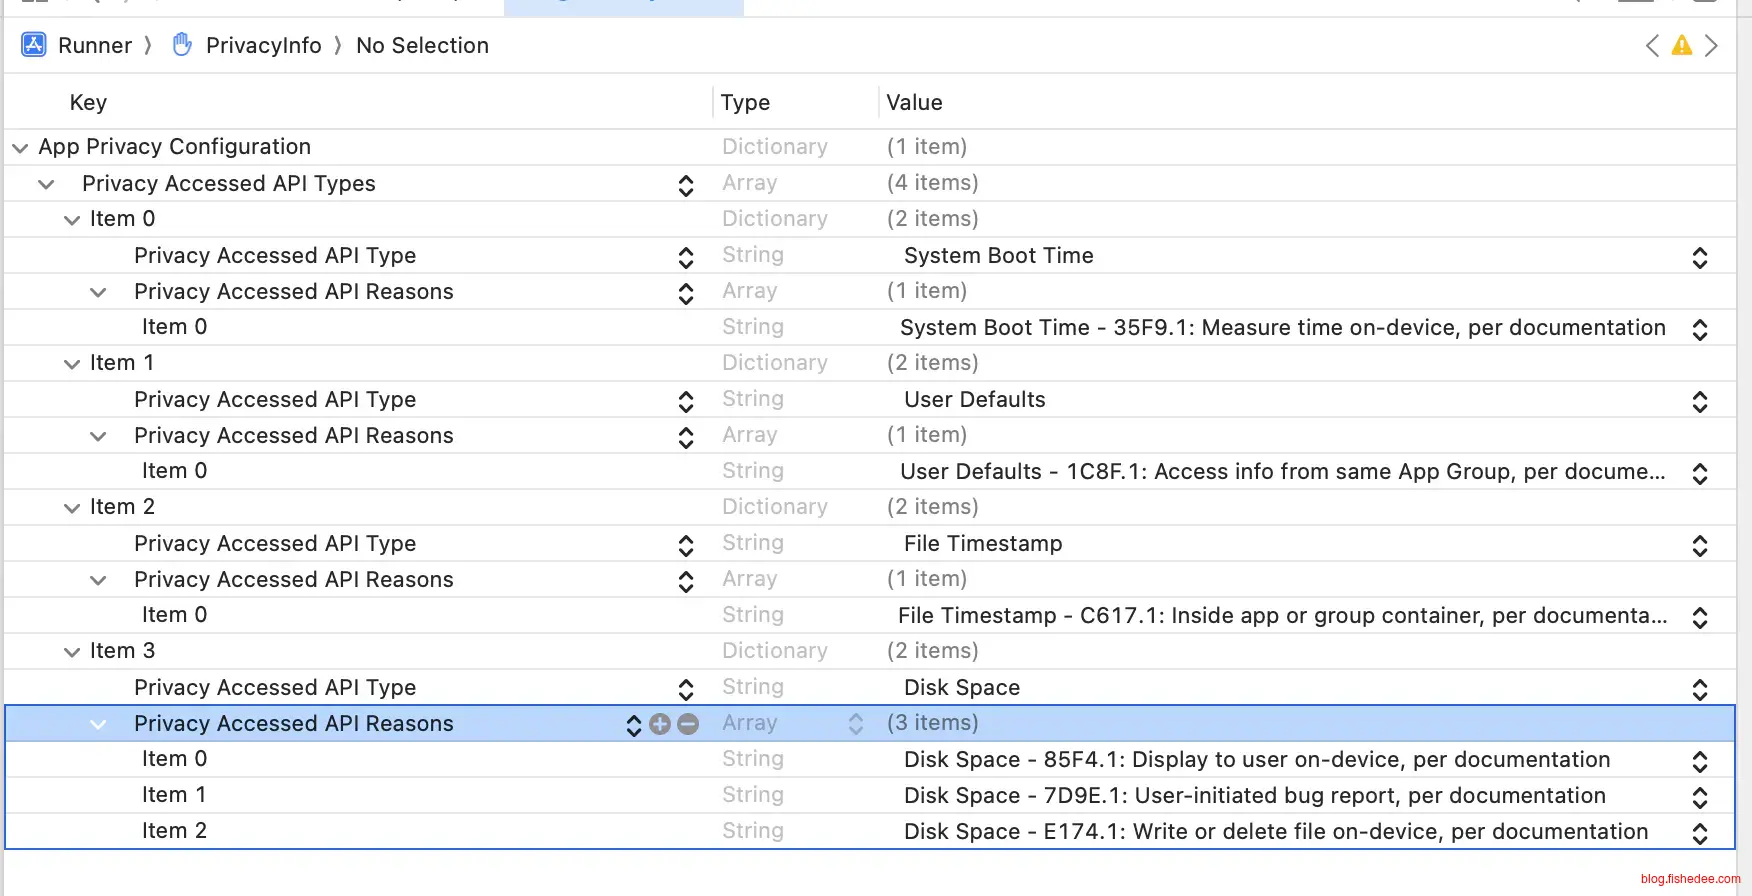Open System Boot Time value dropdown
Screen dimensions: 1752x896
pyautogui.click(x=1699, y=257)
